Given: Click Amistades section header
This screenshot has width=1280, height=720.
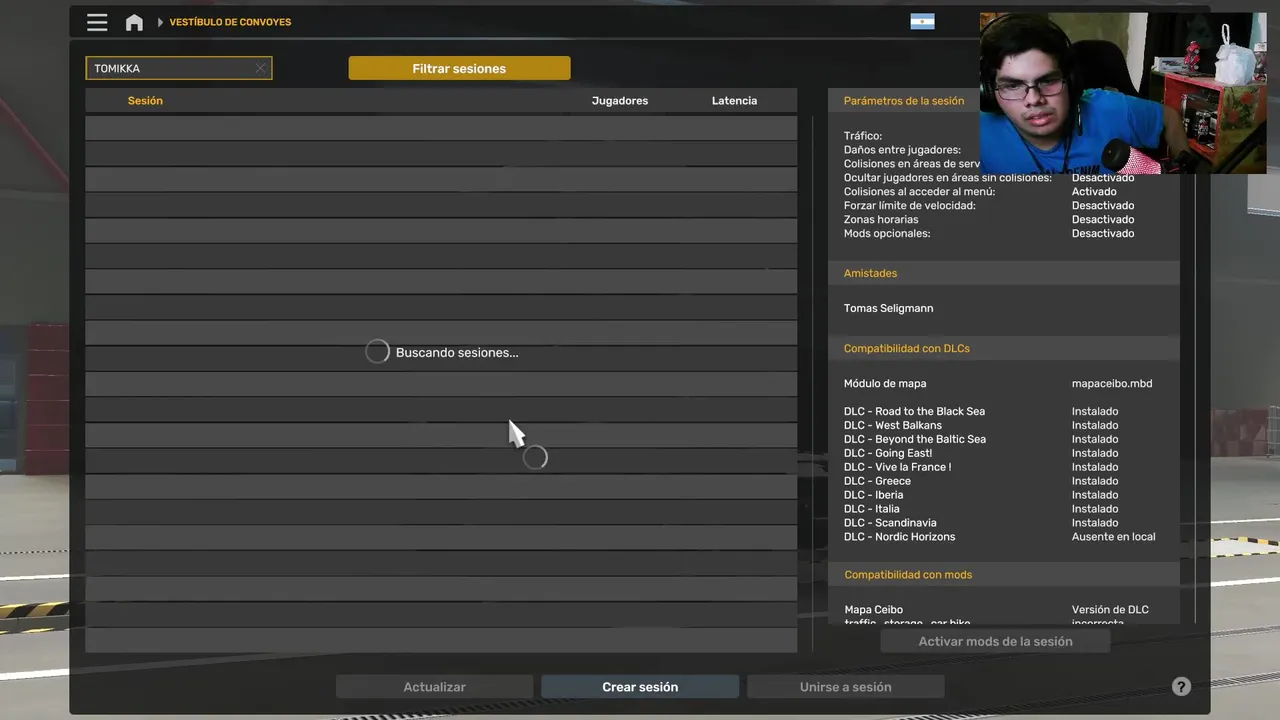Looking at the screenshot, I should click(870, 273).
